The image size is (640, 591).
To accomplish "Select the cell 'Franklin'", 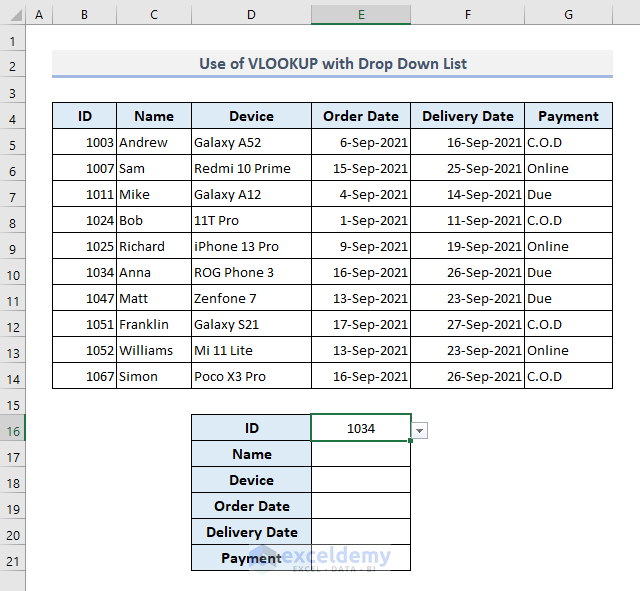I will click(x=154, y=324).
